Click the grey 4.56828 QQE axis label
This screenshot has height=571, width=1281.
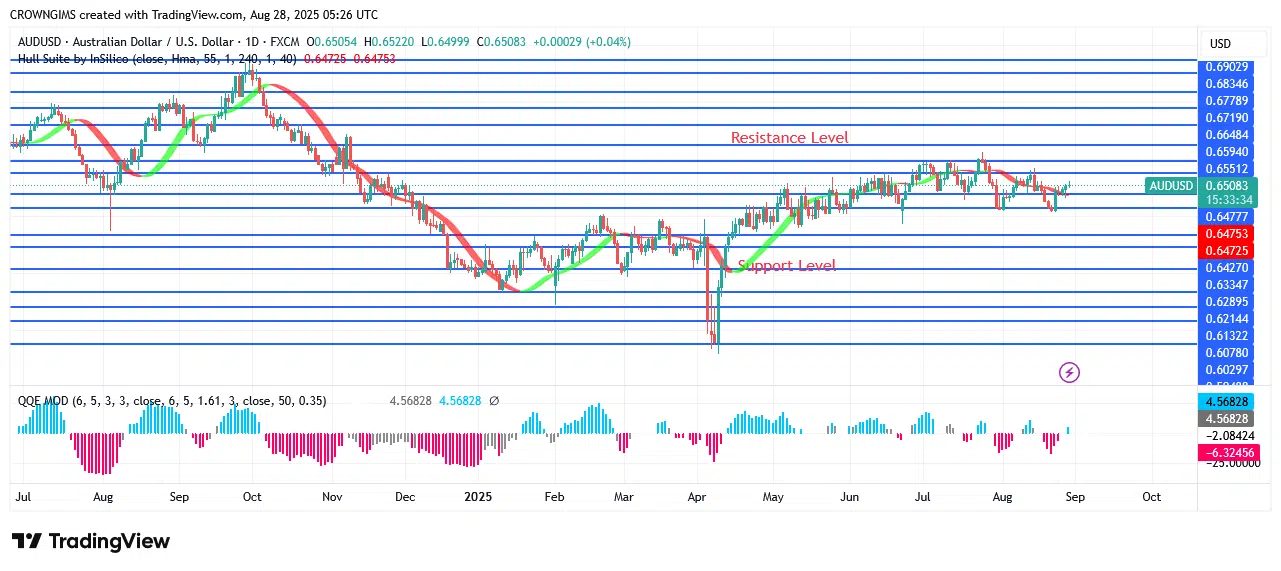pyautogui.click(x=1227, y=418)
